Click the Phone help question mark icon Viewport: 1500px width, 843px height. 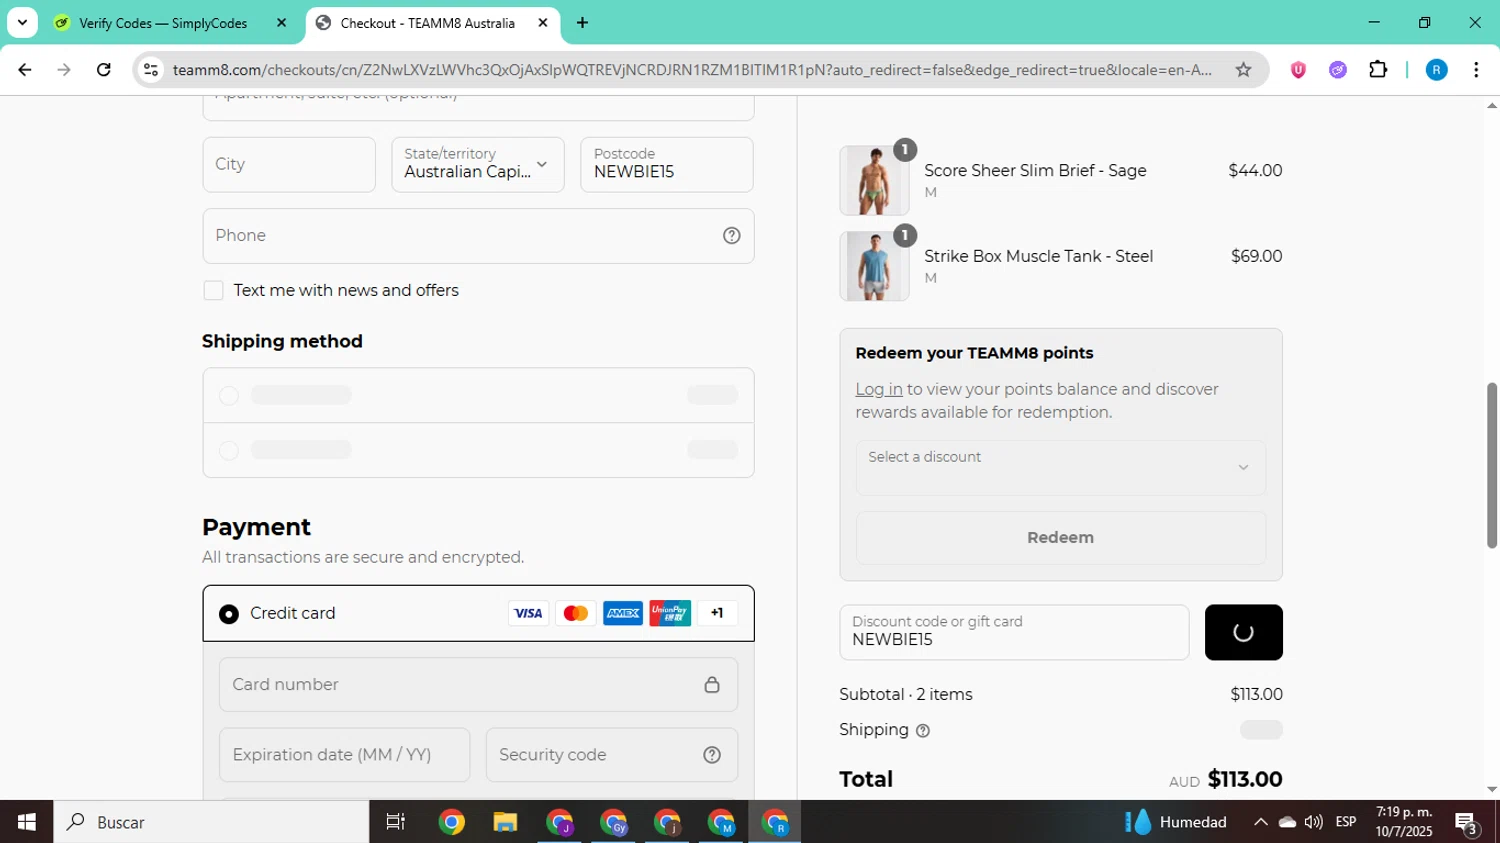pyautogui.click(x=732, y=236)
